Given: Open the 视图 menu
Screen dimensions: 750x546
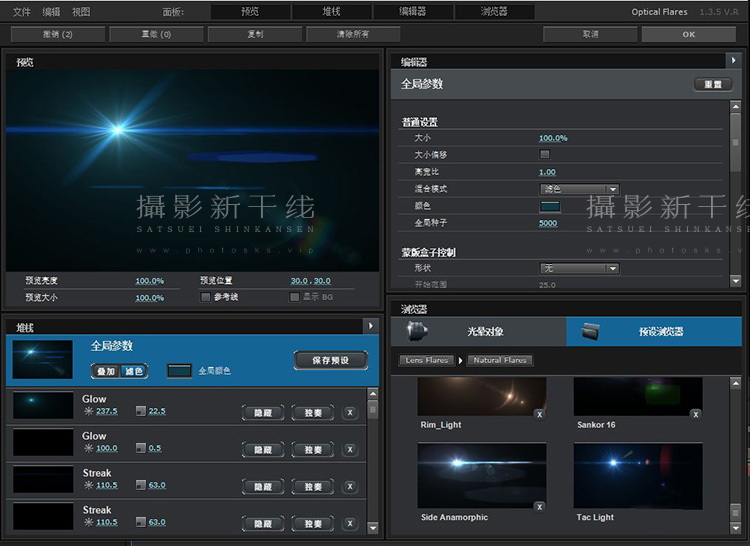Looking at the screenshot, I should point(81,12).
